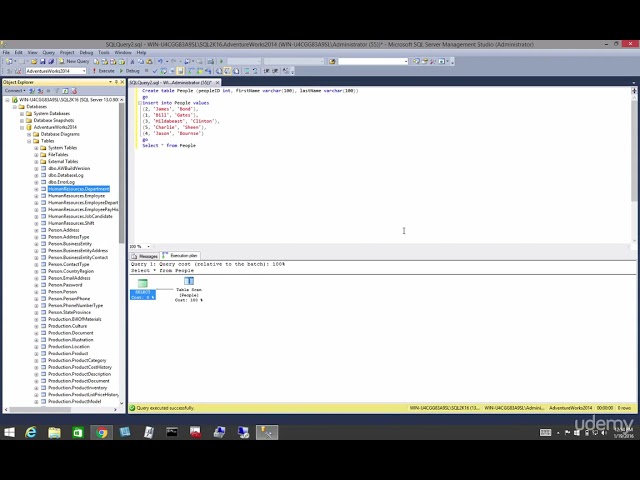Click the Filter icon in Object Explorer

click(57, 91)
